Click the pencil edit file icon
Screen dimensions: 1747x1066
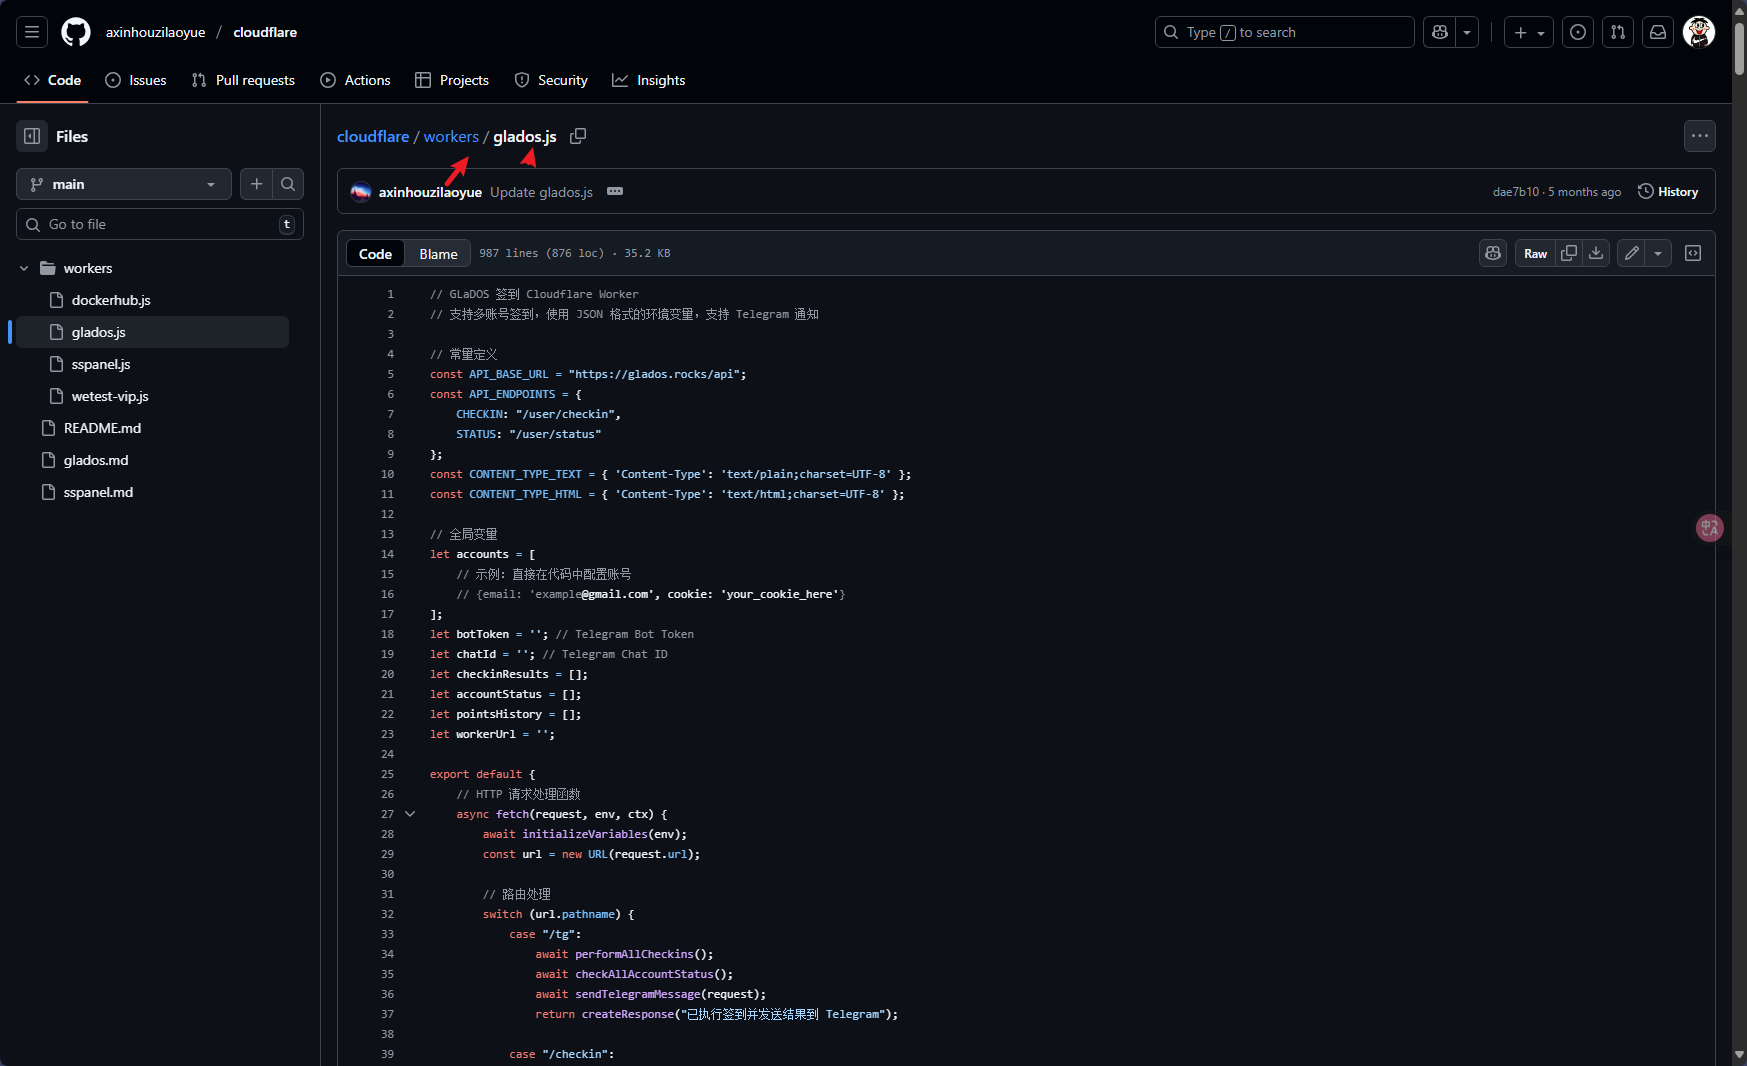click(1631, 253)
